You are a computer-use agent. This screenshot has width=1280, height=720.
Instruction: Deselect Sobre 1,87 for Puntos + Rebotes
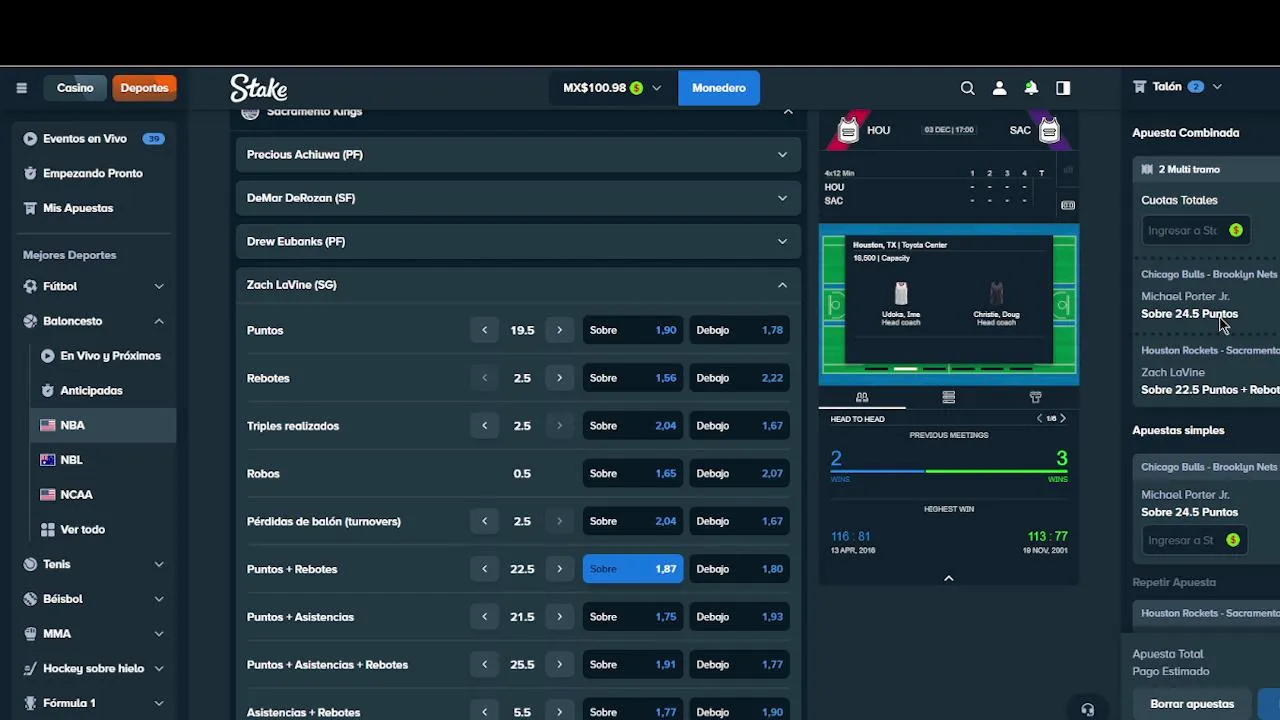click(x=633, y=569)
